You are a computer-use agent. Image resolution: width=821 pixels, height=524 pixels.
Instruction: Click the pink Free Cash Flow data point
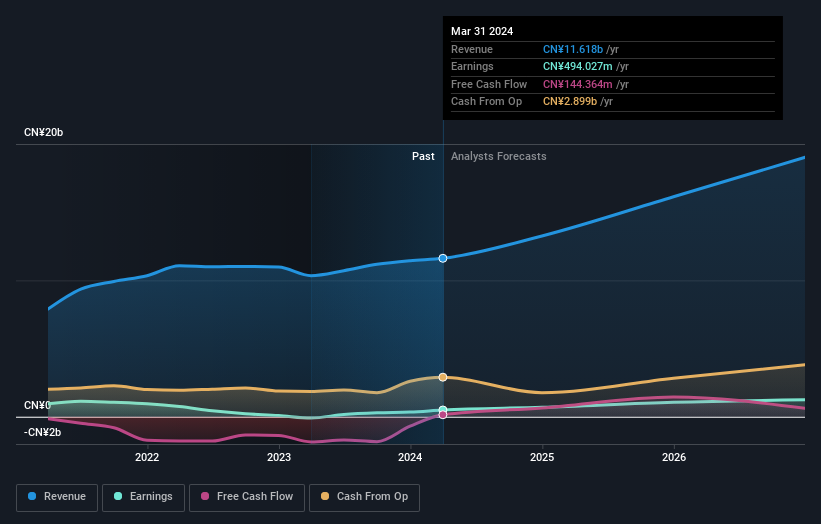coord(443,415)
